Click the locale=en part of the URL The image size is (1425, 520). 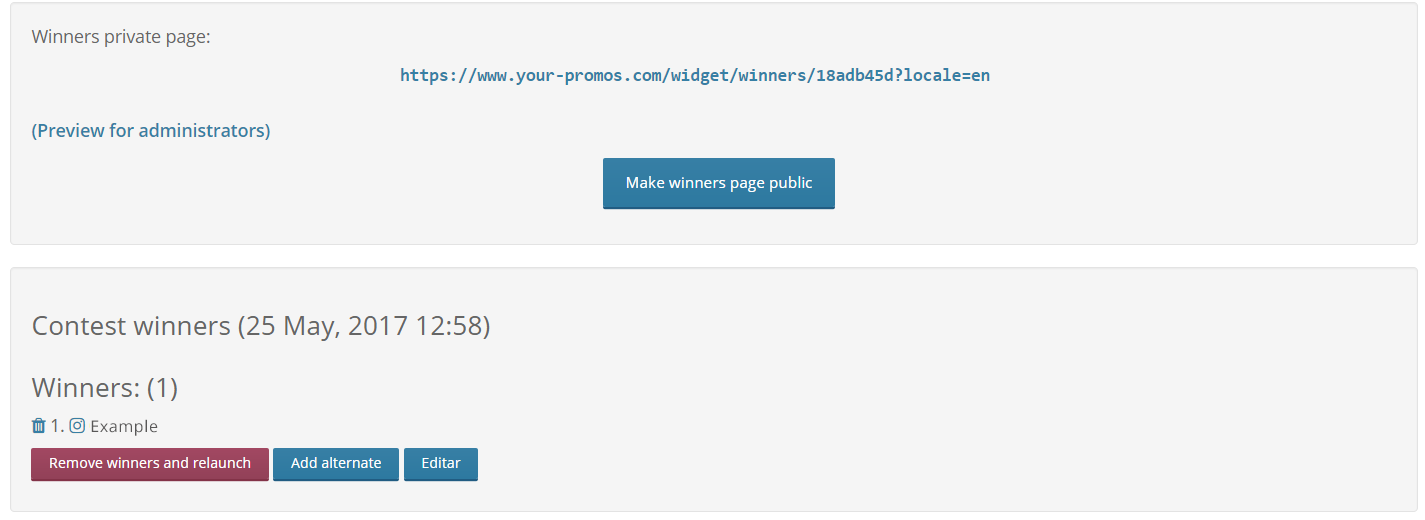point(947,75)
